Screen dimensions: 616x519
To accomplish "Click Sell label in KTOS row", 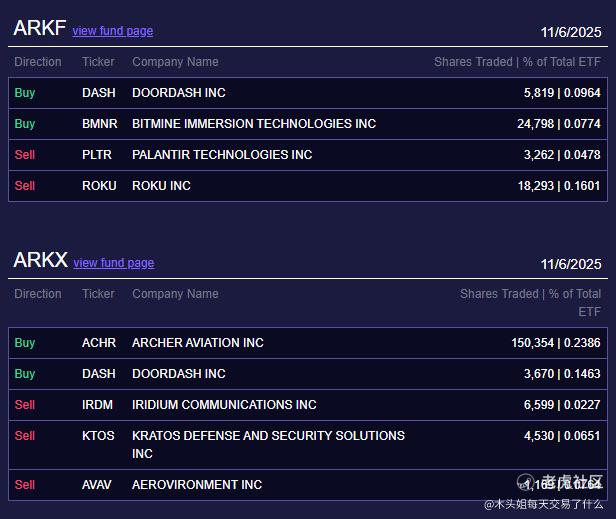I will point(25,436).
